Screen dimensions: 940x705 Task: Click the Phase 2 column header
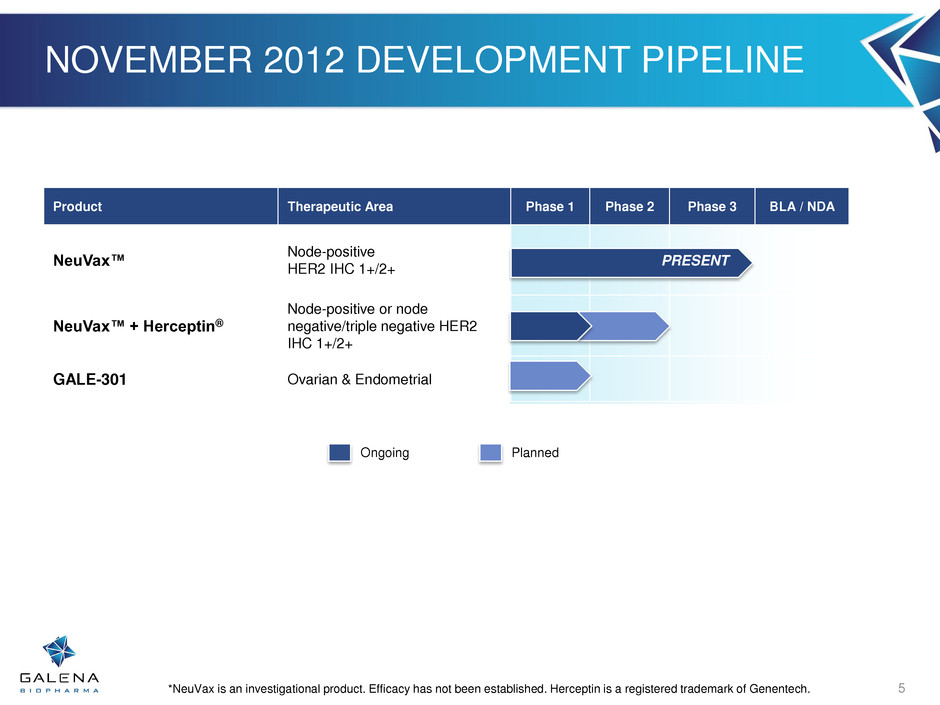click(x=629, y=206)
